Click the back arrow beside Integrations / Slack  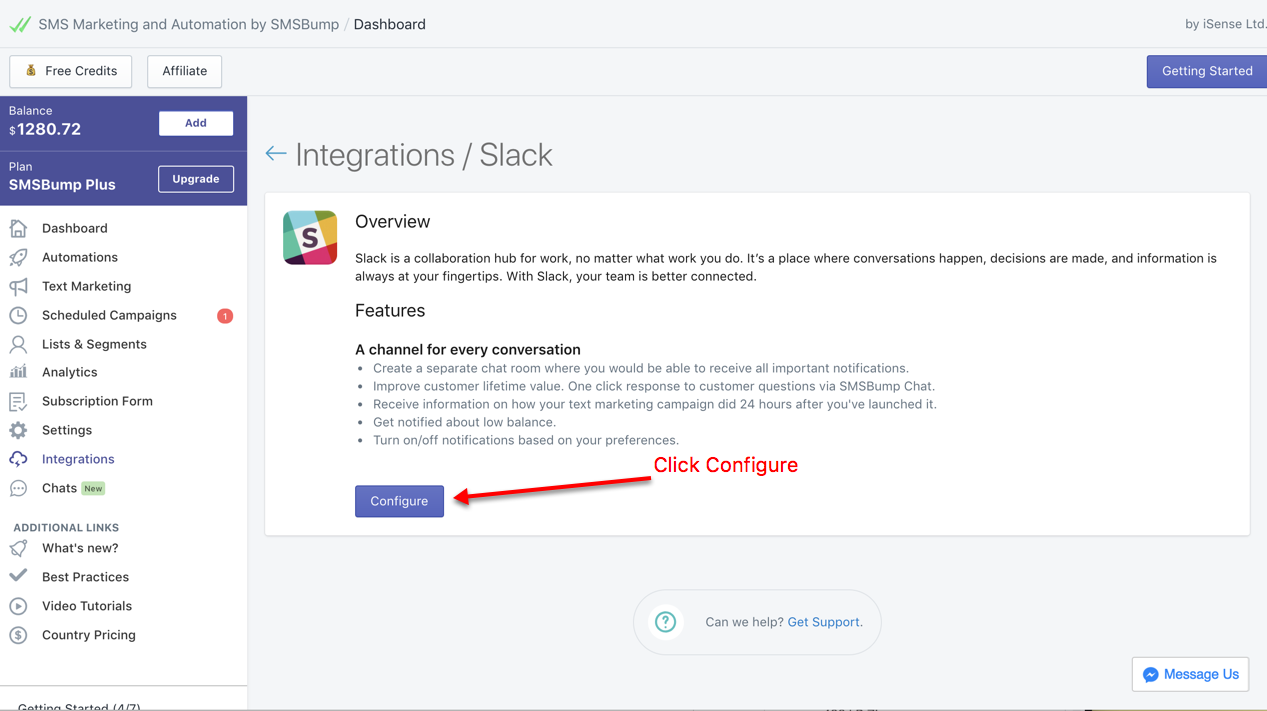click(x=276, y=154)
